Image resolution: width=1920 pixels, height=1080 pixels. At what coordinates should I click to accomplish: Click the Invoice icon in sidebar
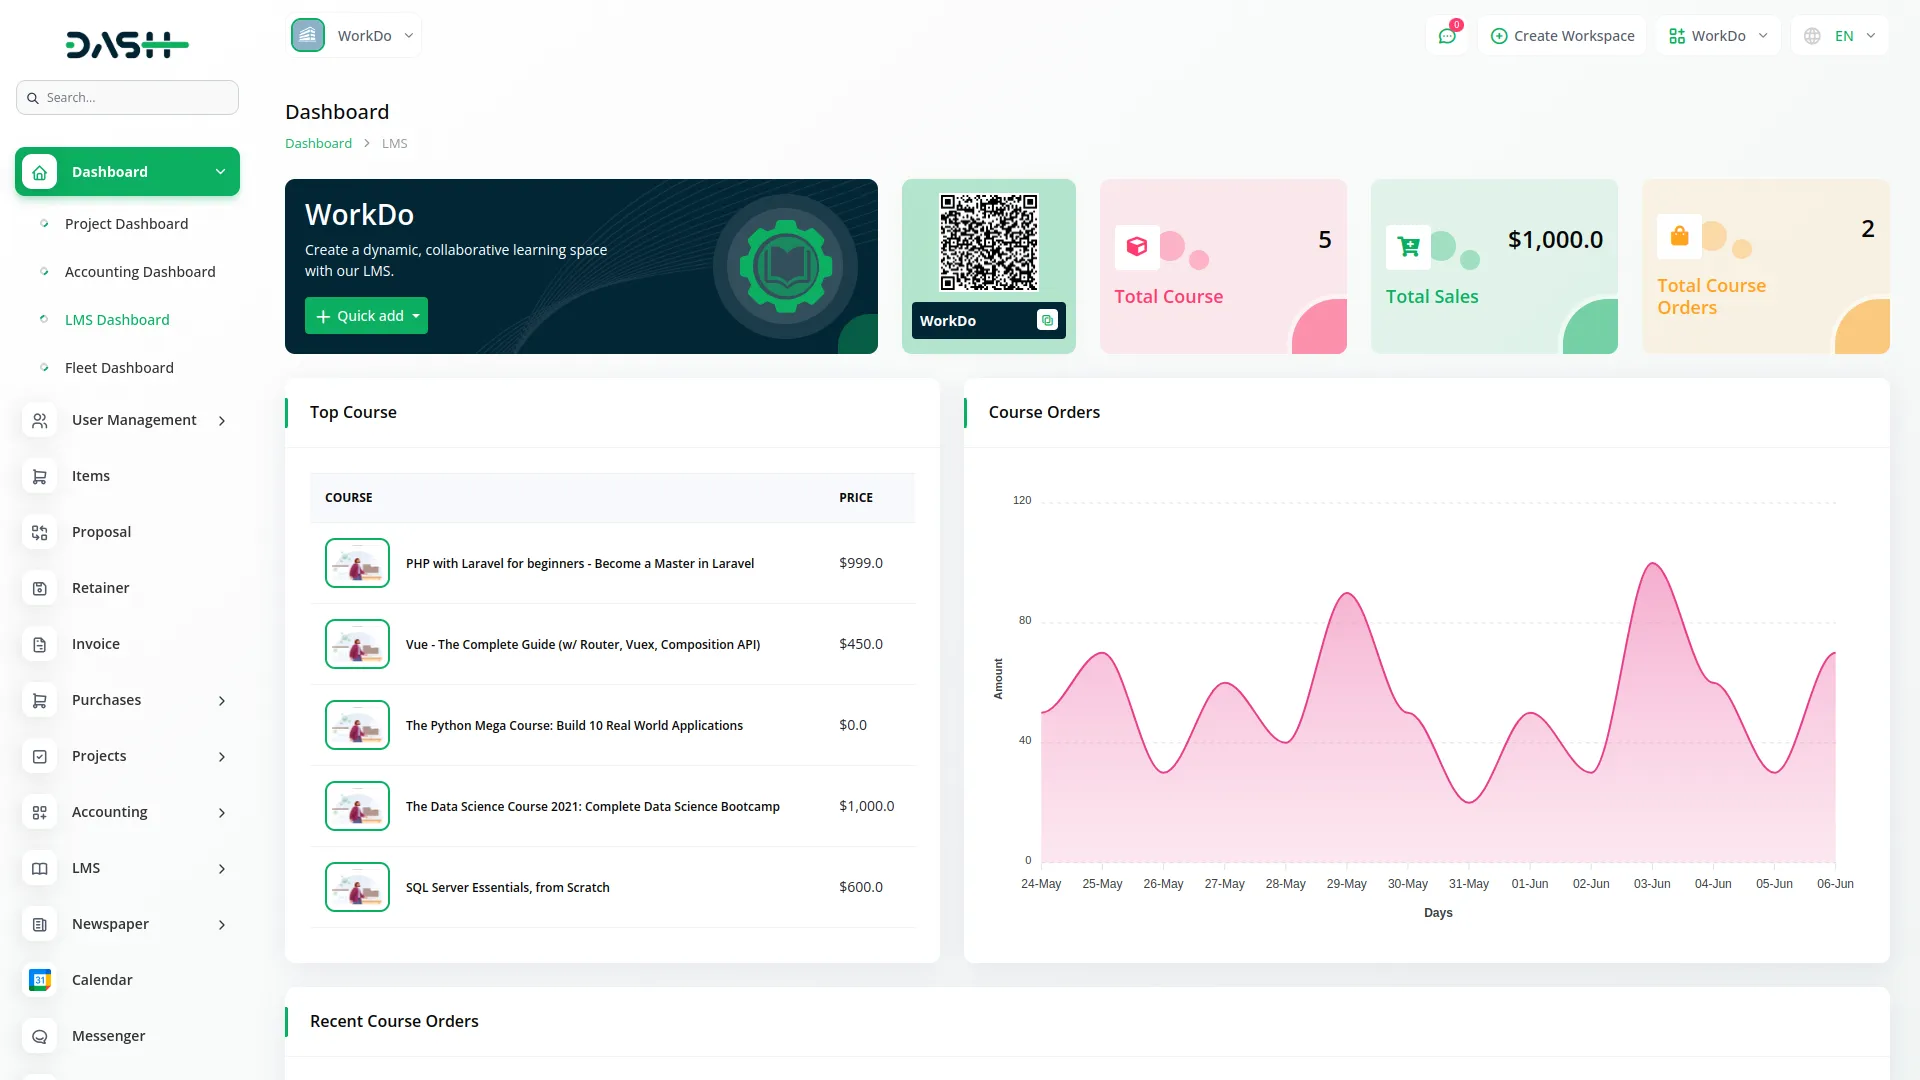[40, 644]
